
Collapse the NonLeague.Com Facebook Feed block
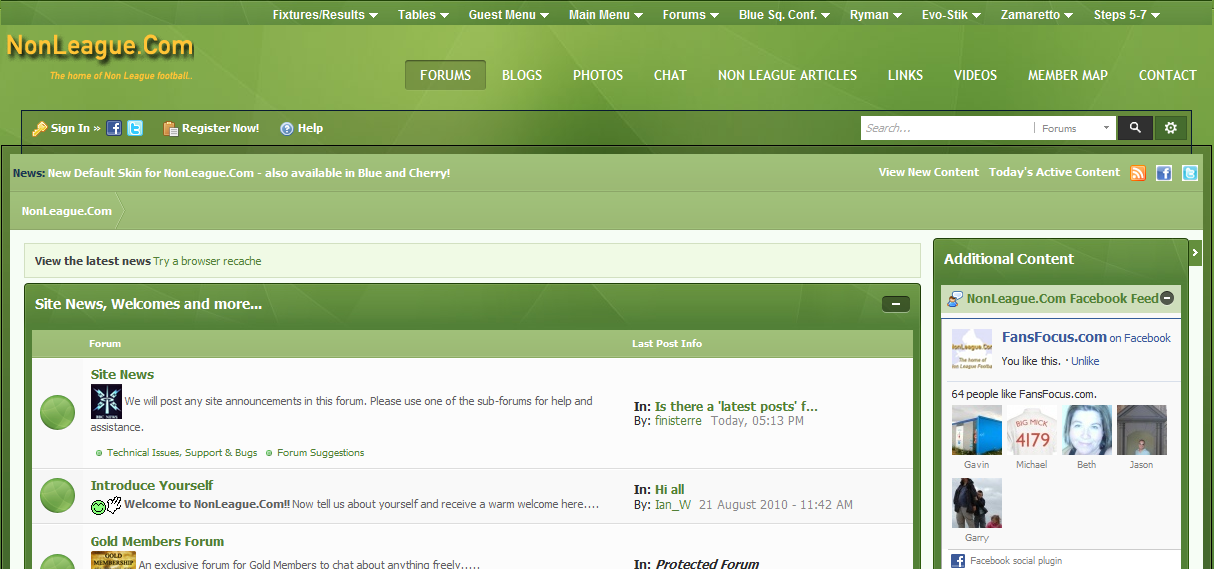point(1167,298)
